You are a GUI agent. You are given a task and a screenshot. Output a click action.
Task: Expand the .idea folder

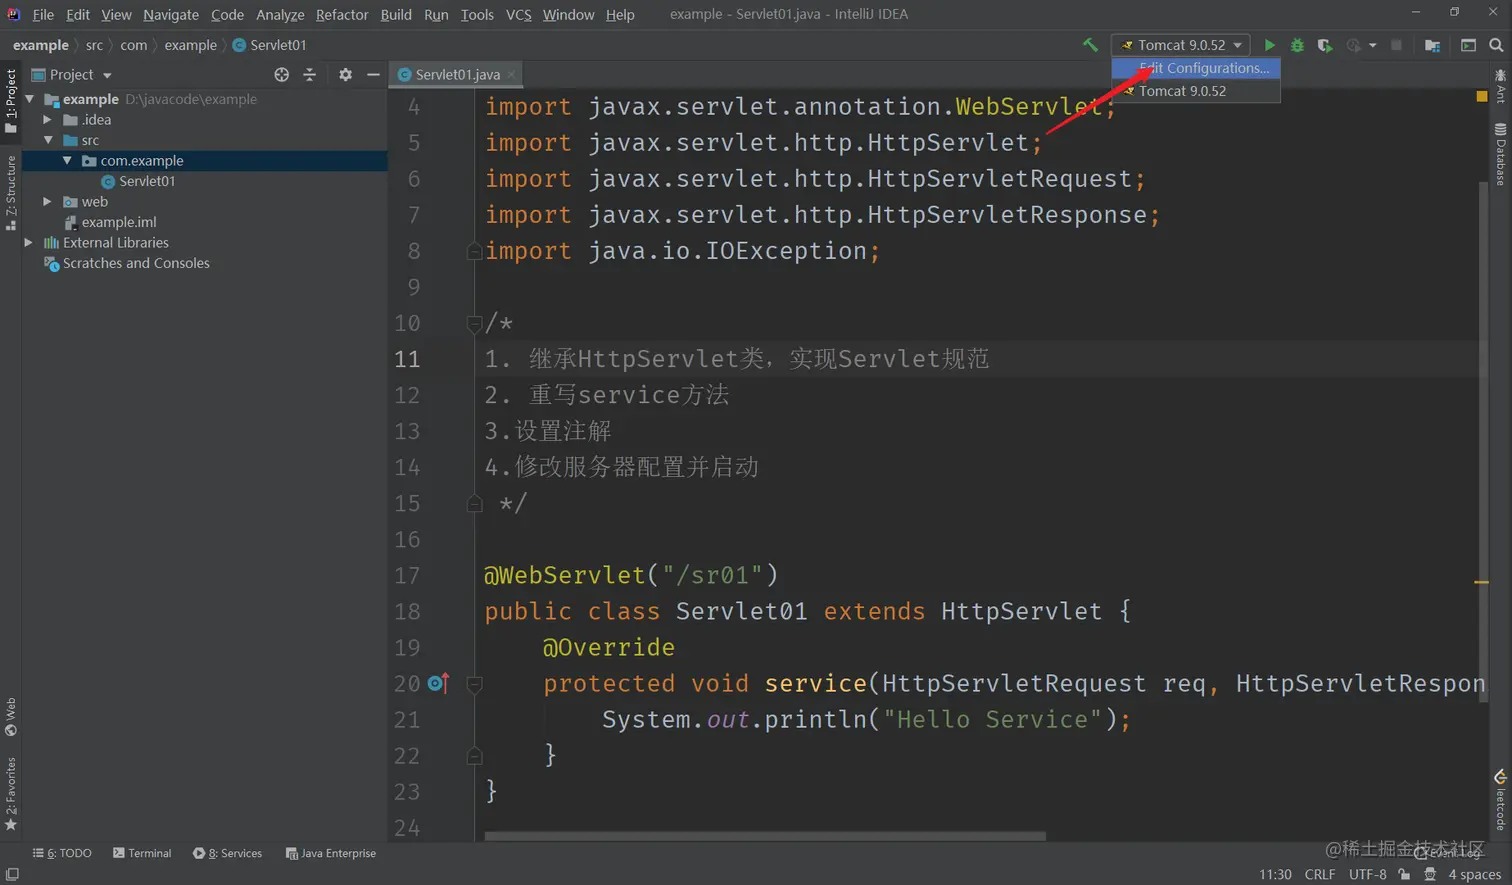47,119
